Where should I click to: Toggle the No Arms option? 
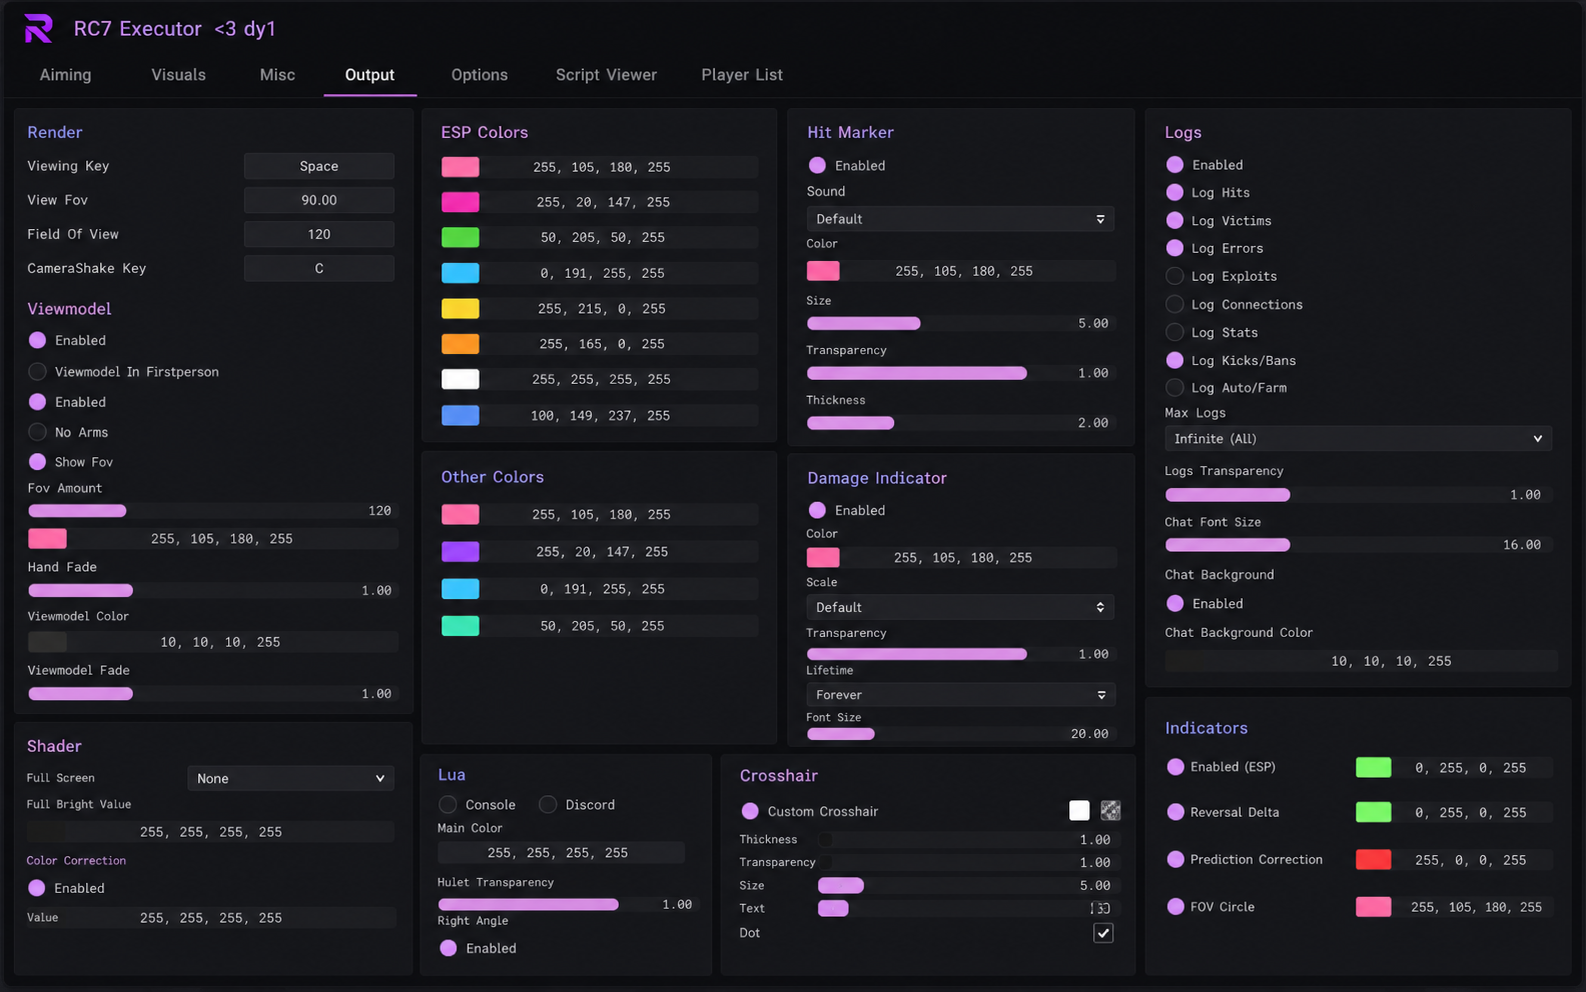pyautogui.click(x=38, y=432)
